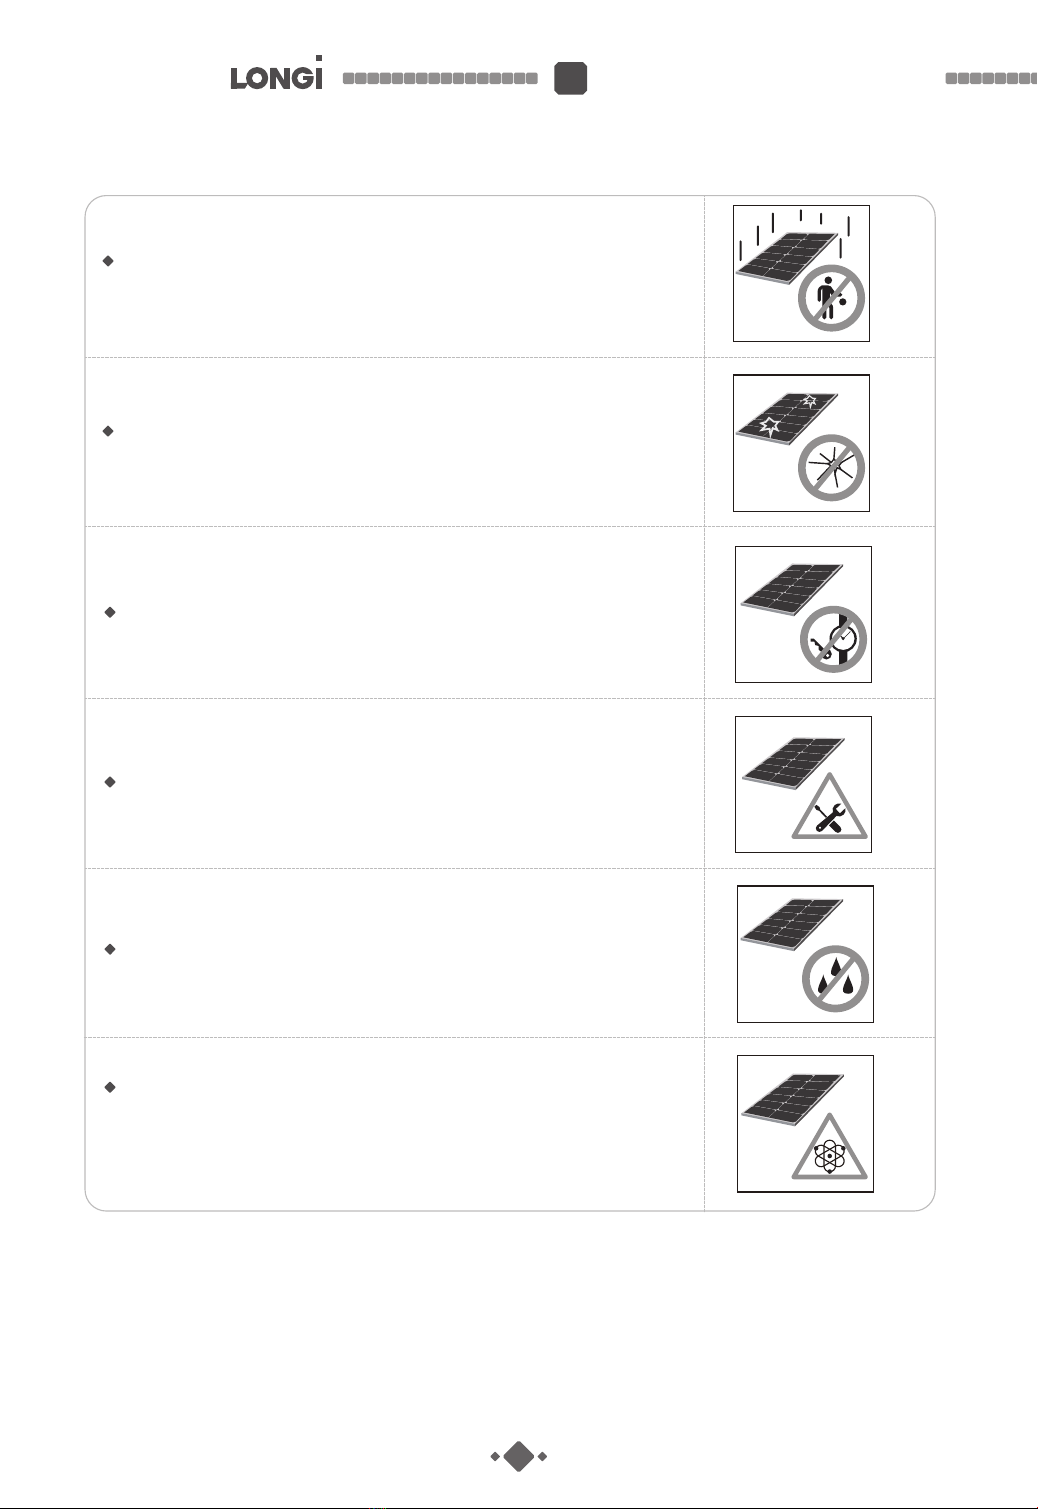This screenshot has width=1038, height=1509.
Task: Select the no-throwing-objects prohibition icon
Action: [x=831, y=298]
